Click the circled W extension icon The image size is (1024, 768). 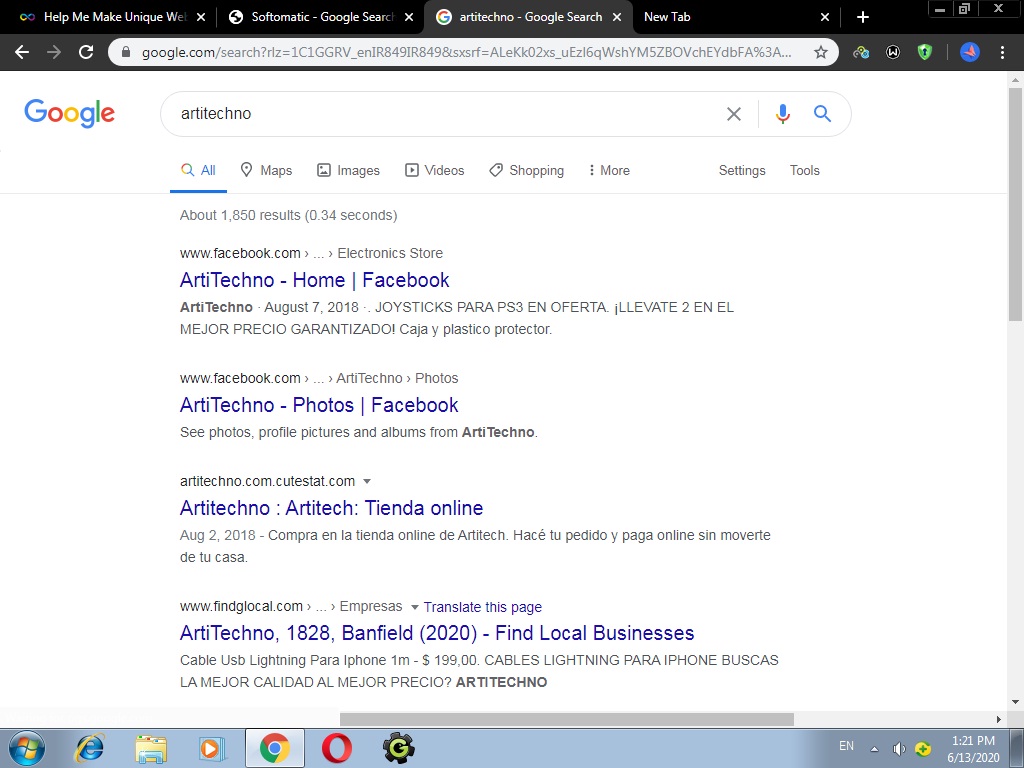pyautogui.click(x=893, y=52)
